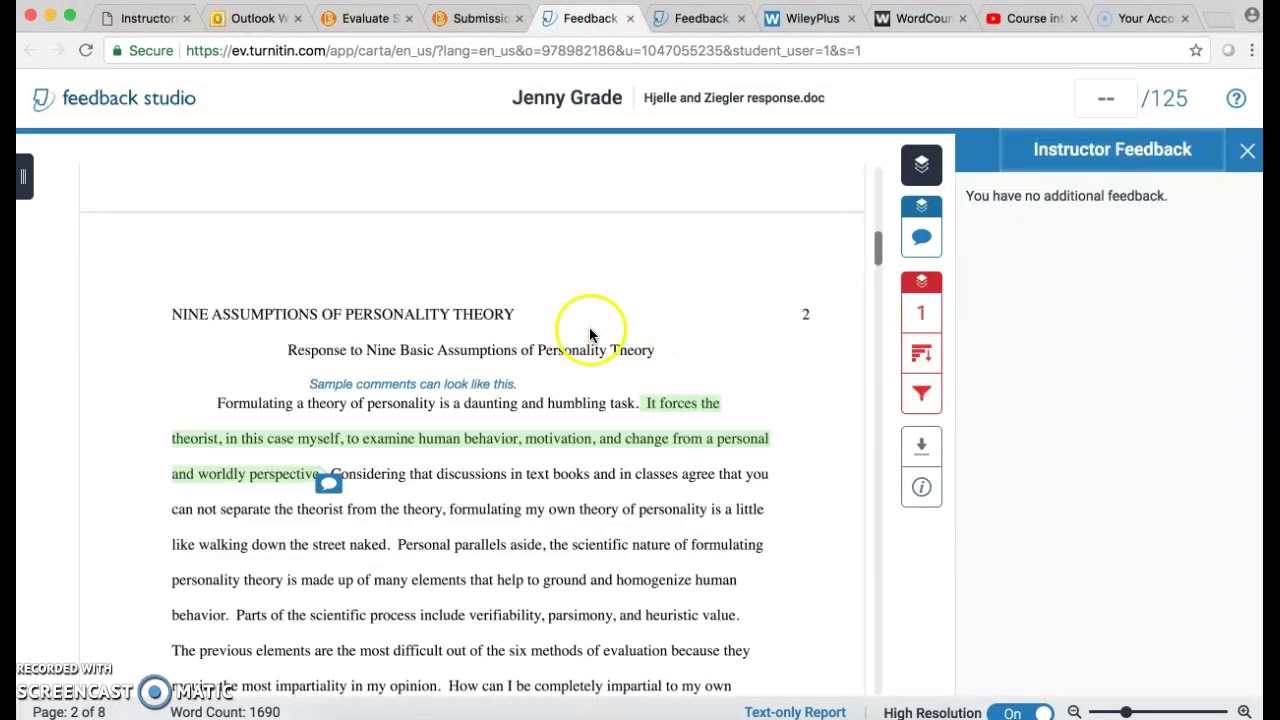The image size is (1280, 720).
Task: Open the similarity score number 1
Action: [x=921, y=313]
